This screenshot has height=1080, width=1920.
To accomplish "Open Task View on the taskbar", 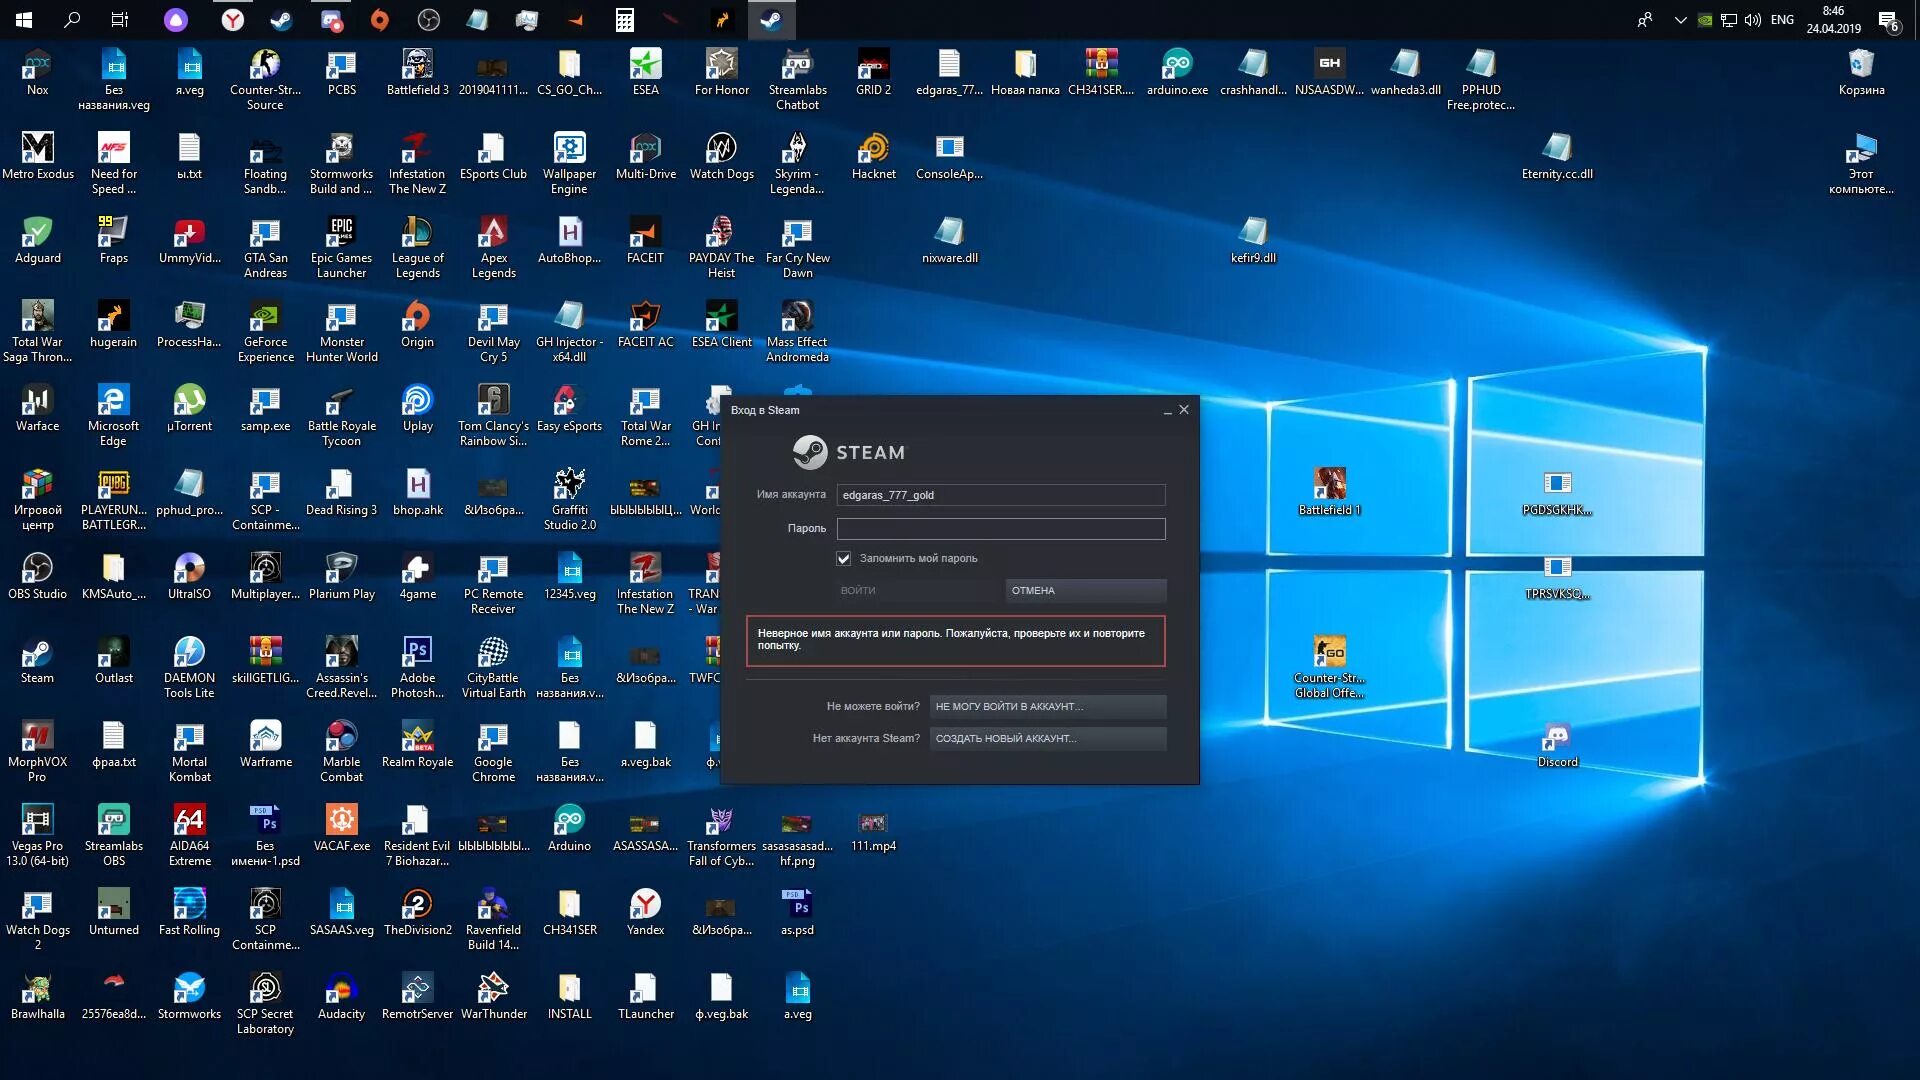I will (x=120, y=20).
